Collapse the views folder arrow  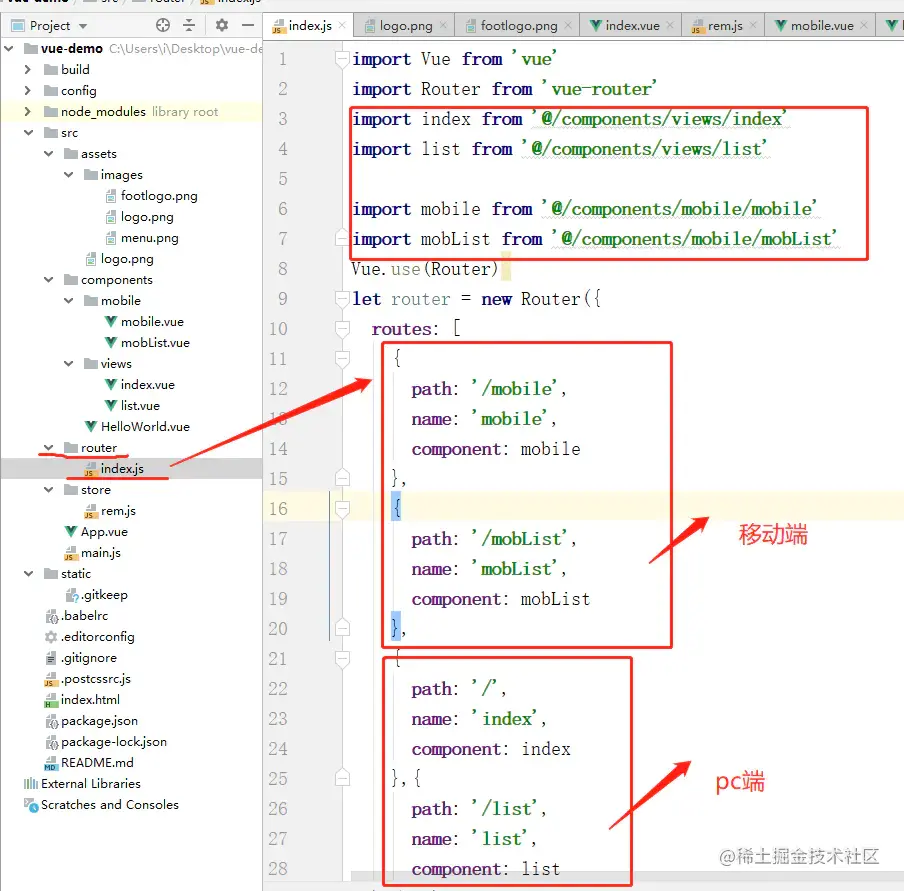69,363
